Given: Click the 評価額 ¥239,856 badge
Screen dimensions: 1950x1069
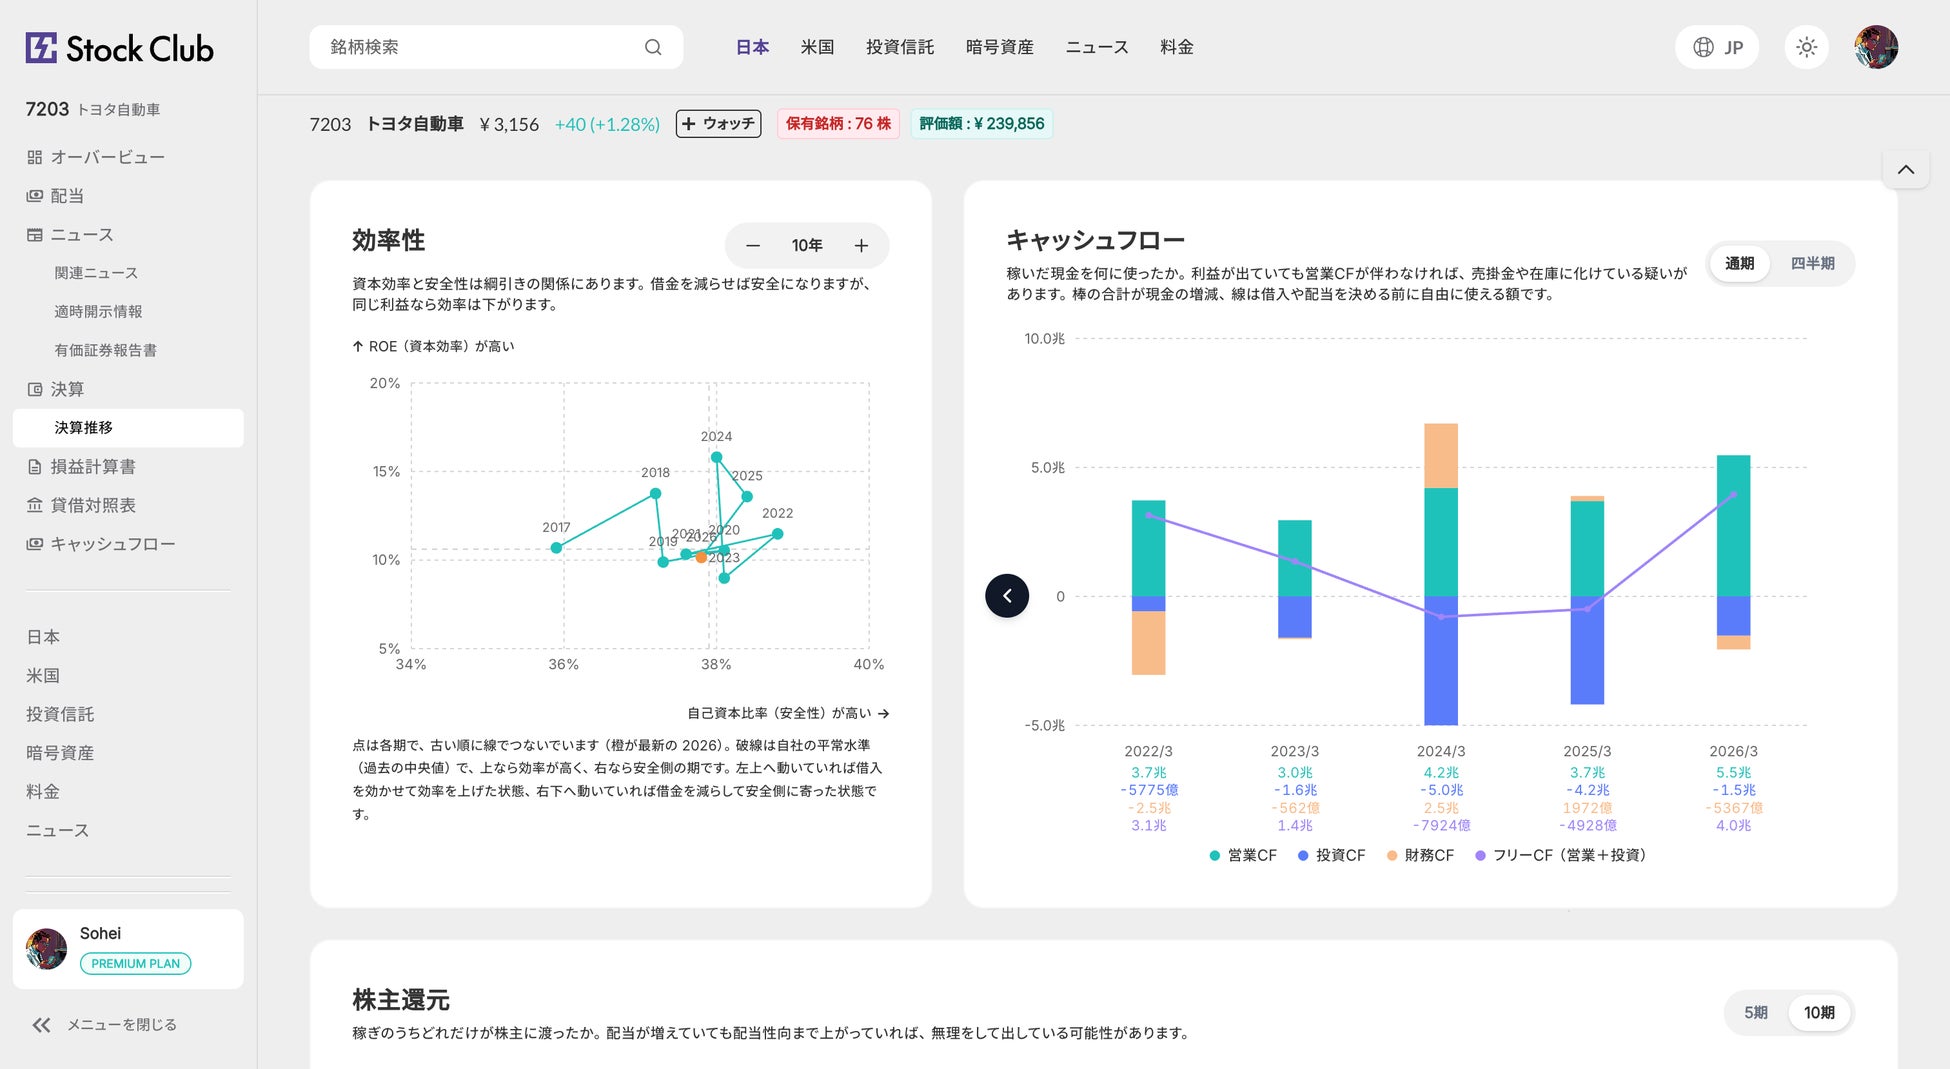Looking at the screenshot, I should pos(981,124).
